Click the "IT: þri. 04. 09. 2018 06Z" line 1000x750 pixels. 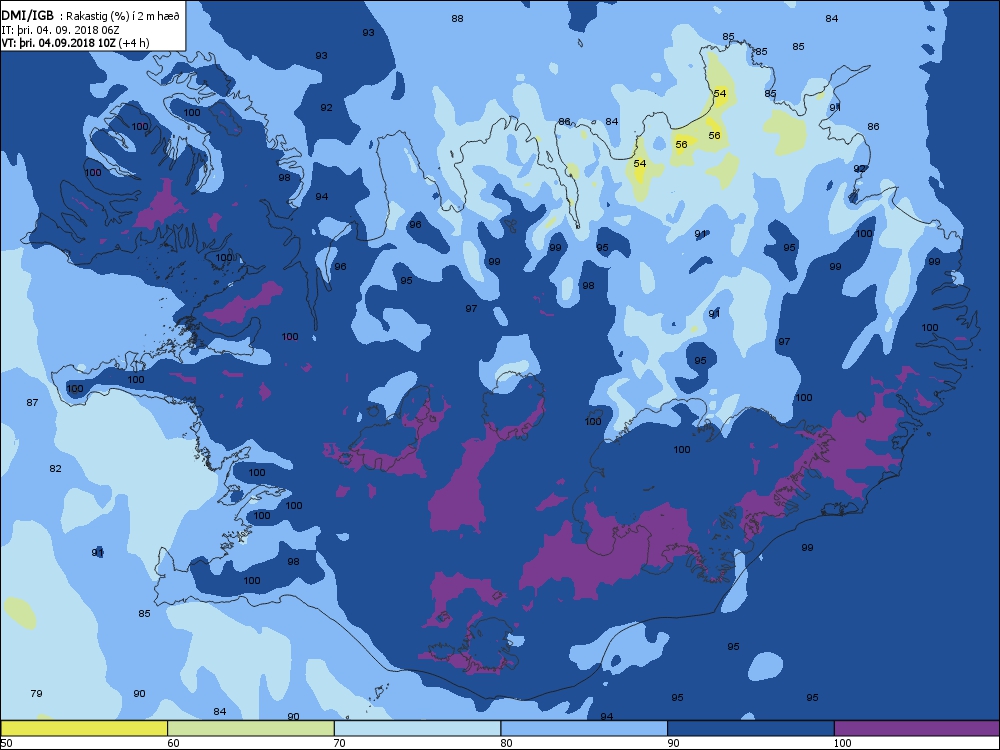coord(61,30)
